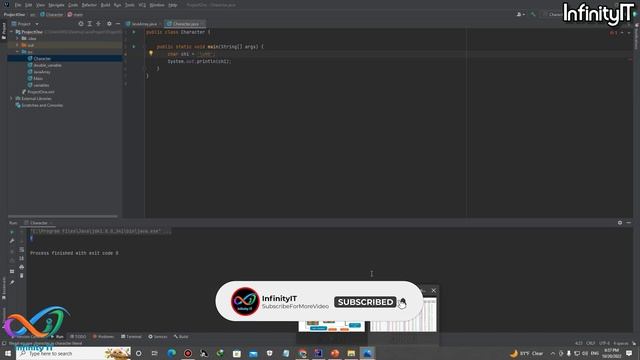
Task: Open Project panel gear options
Action: [109, 24]
